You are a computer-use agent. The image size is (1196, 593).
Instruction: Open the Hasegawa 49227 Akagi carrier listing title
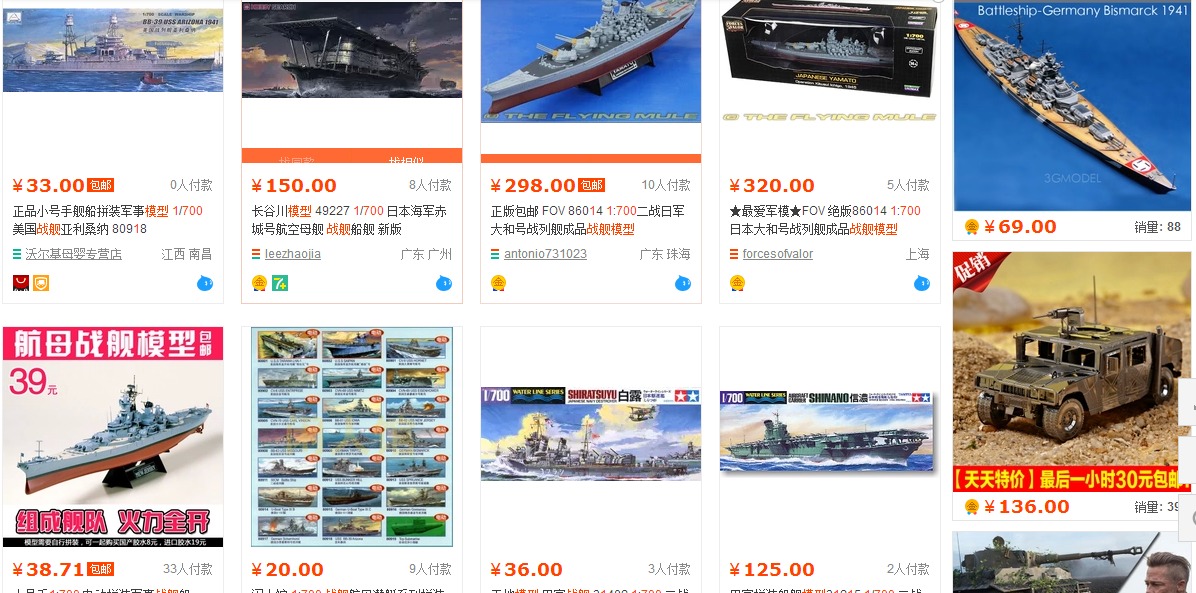pyautogui.click(x=349, y=220)
